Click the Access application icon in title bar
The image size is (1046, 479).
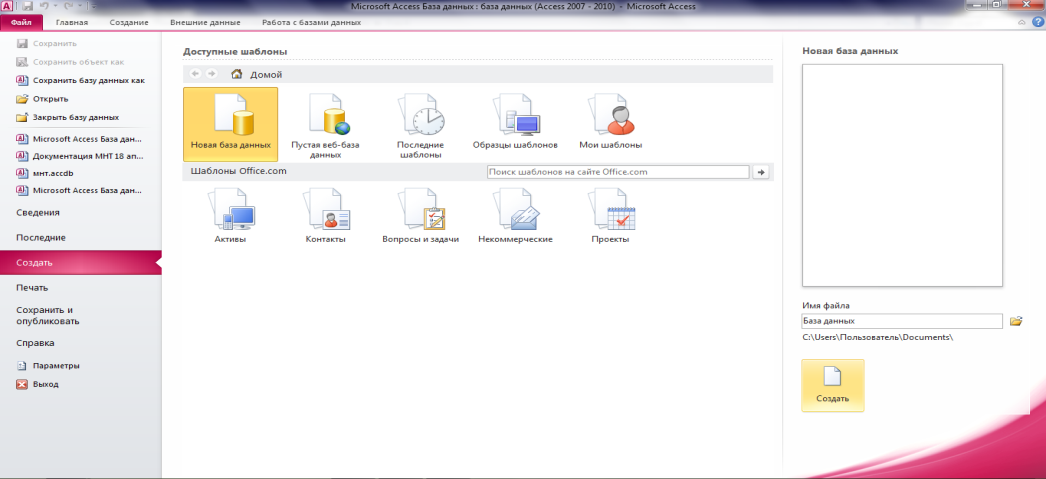pyautogui.click(x=7, y=6)
